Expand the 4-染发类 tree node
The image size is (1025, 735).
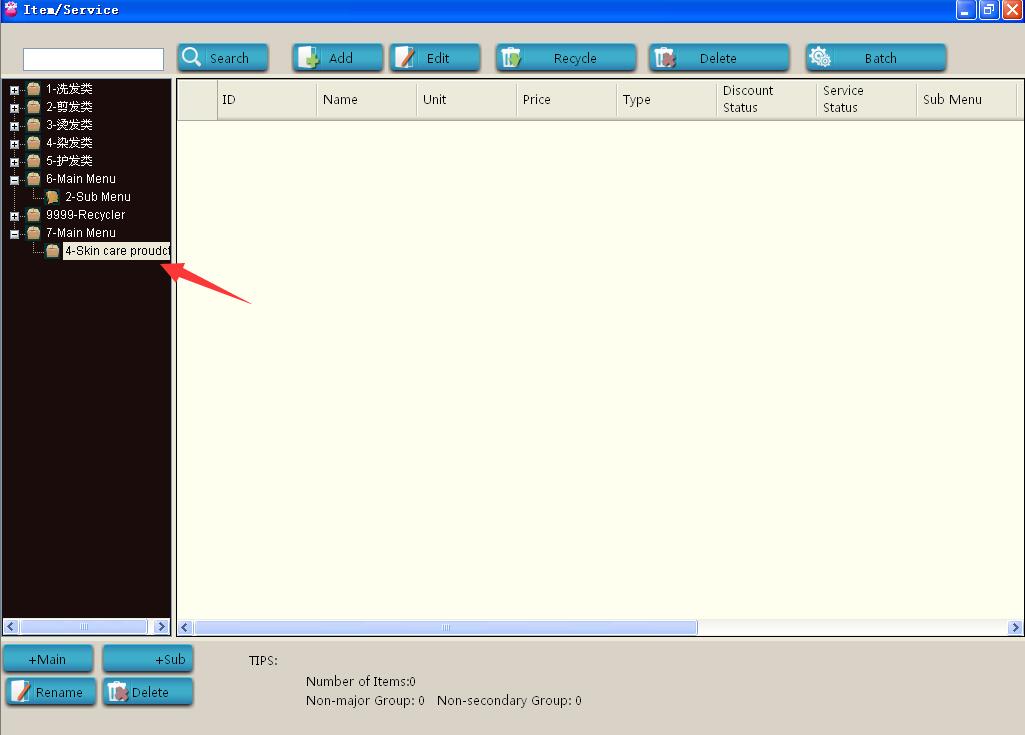point(14,144)
